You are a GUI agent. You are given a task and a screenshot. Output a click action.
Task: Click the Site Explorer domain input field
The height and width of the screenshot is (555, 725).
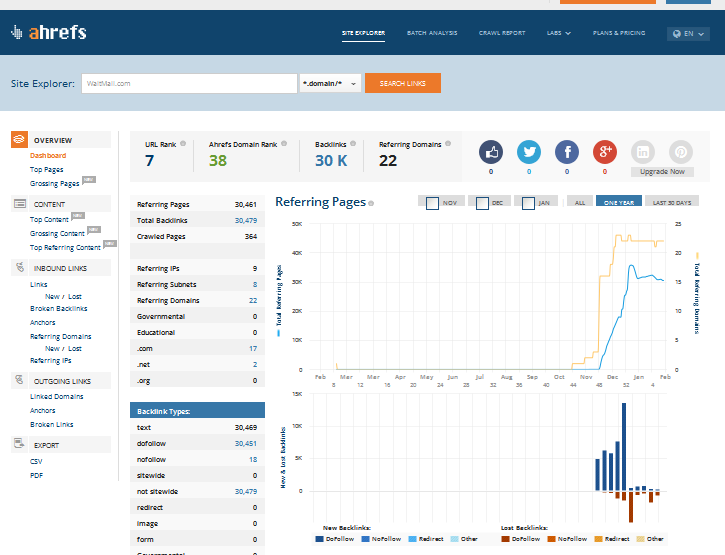[x=189, y=83]
